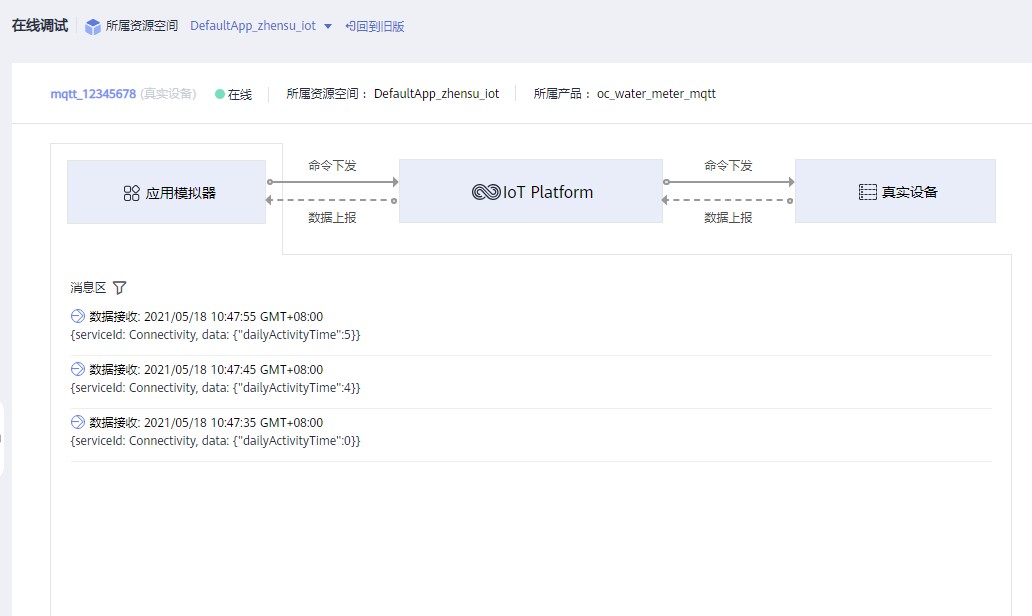Click the 消息区 label
This screenshot has width=1032, height=616.
point(88,288)
